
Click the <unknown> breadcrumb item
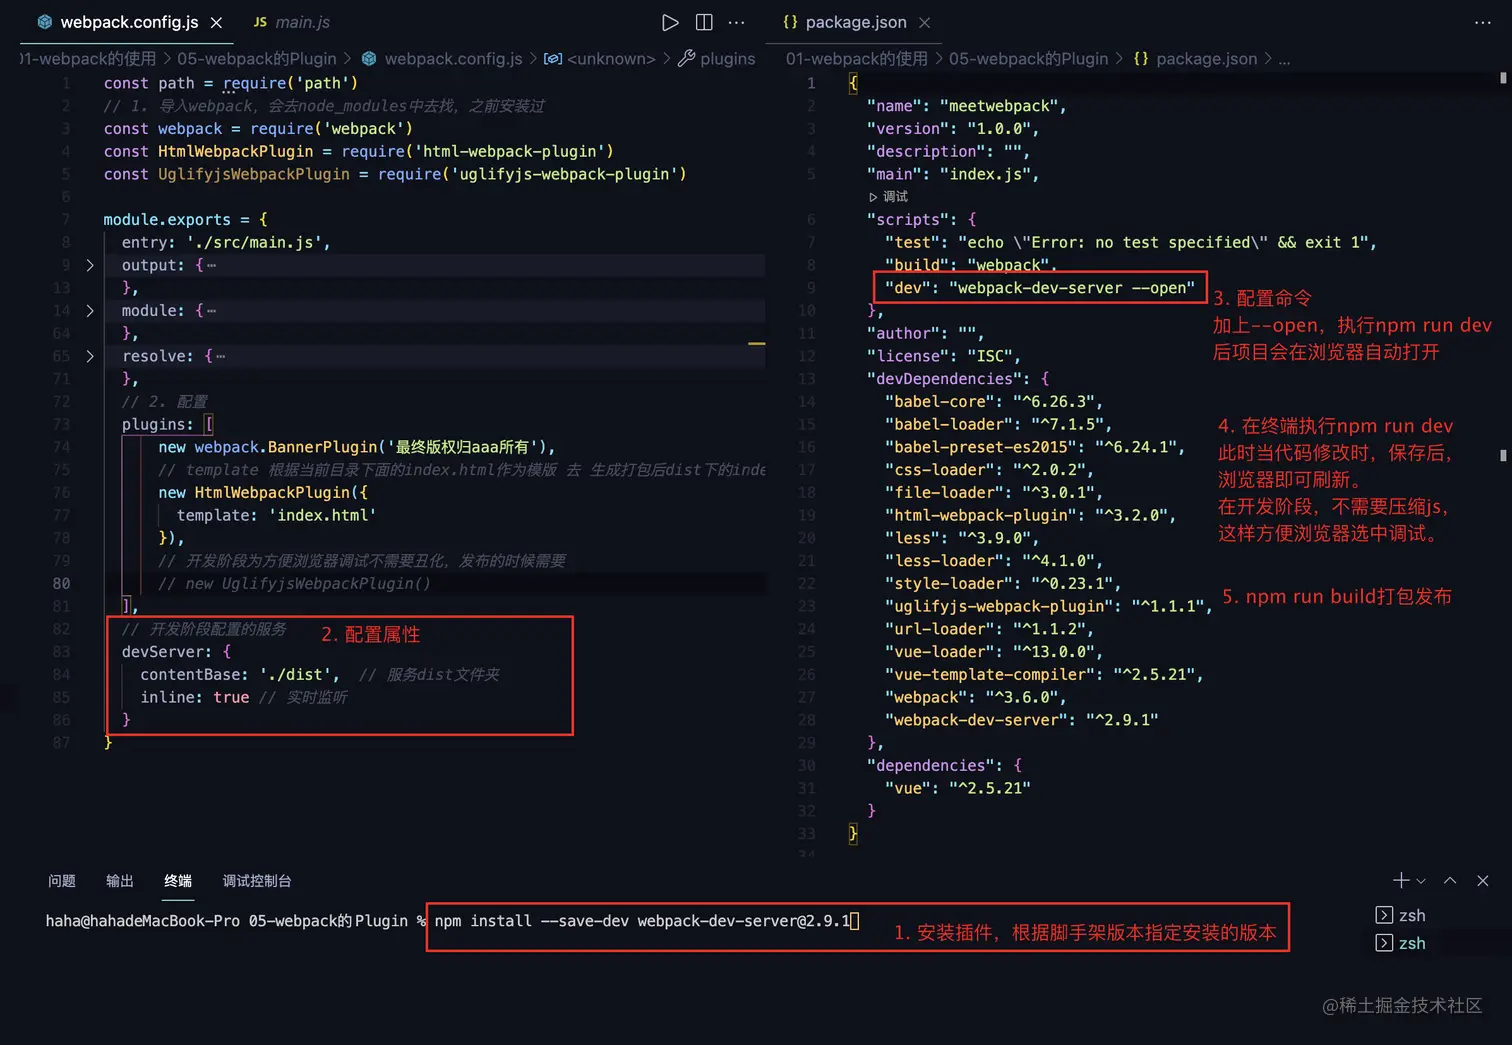(600, 59)
